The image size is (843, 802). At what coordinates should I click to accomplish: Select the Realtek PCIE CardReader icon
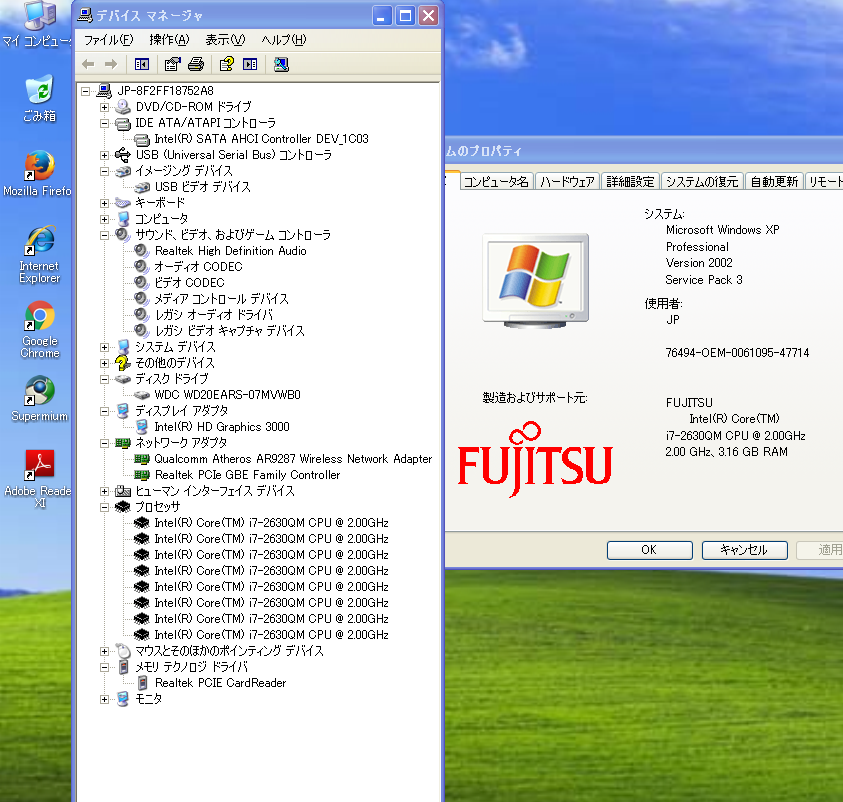point(142,683)
